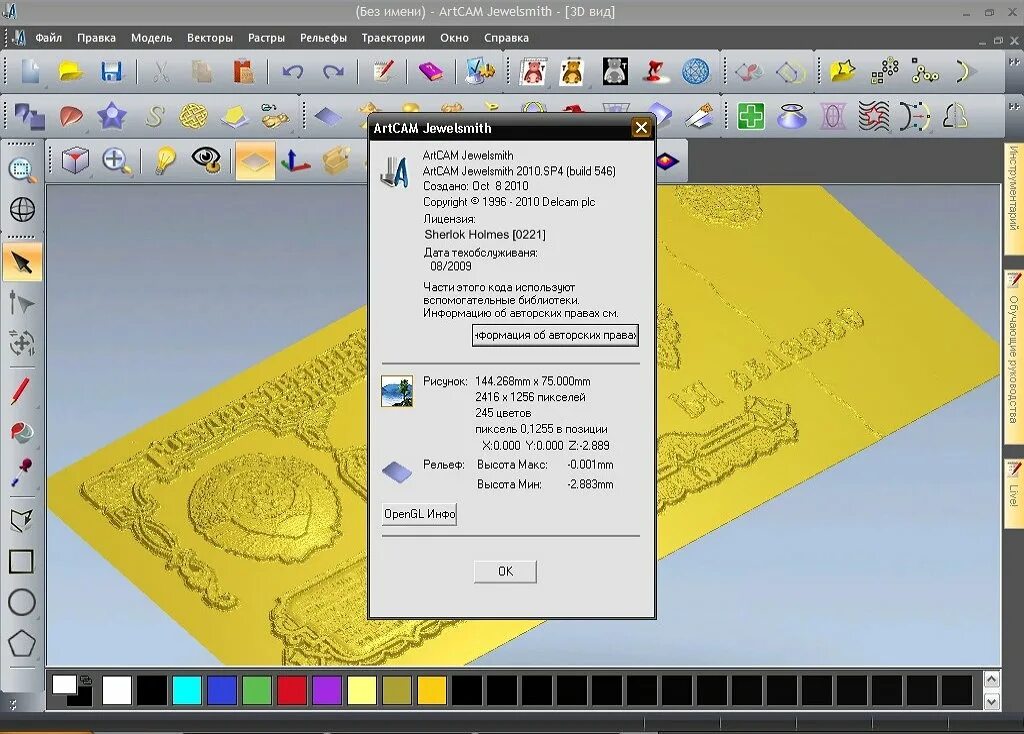Create a new file with blank page icon
This screenshot has height=734, width=1024.
[x=31, y=71]
